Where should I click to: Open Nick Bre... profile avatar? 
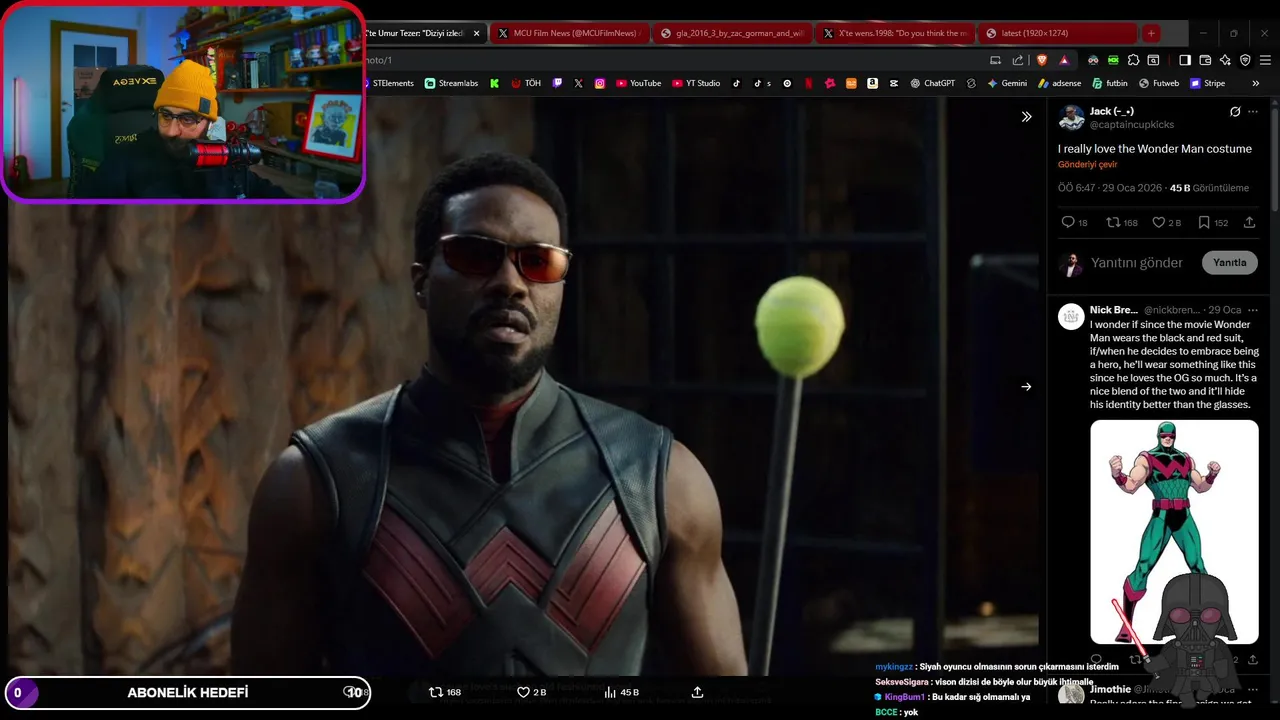[1071, 317]
